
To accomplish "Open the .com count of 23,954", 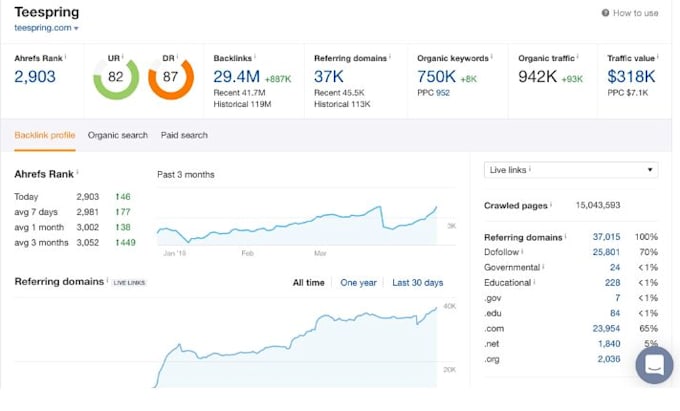I will tap(606, 329).
